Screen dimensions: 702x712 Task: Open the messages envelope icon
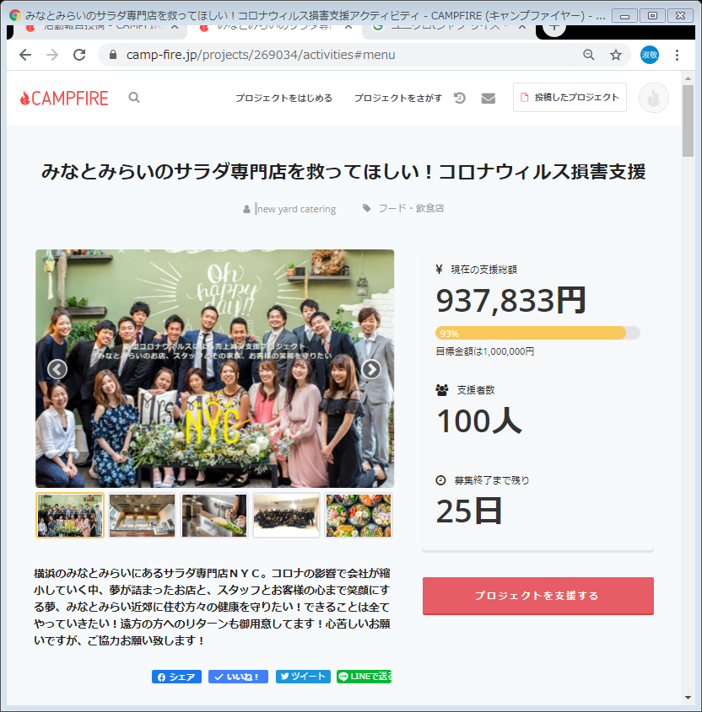(x=488, y=98)
